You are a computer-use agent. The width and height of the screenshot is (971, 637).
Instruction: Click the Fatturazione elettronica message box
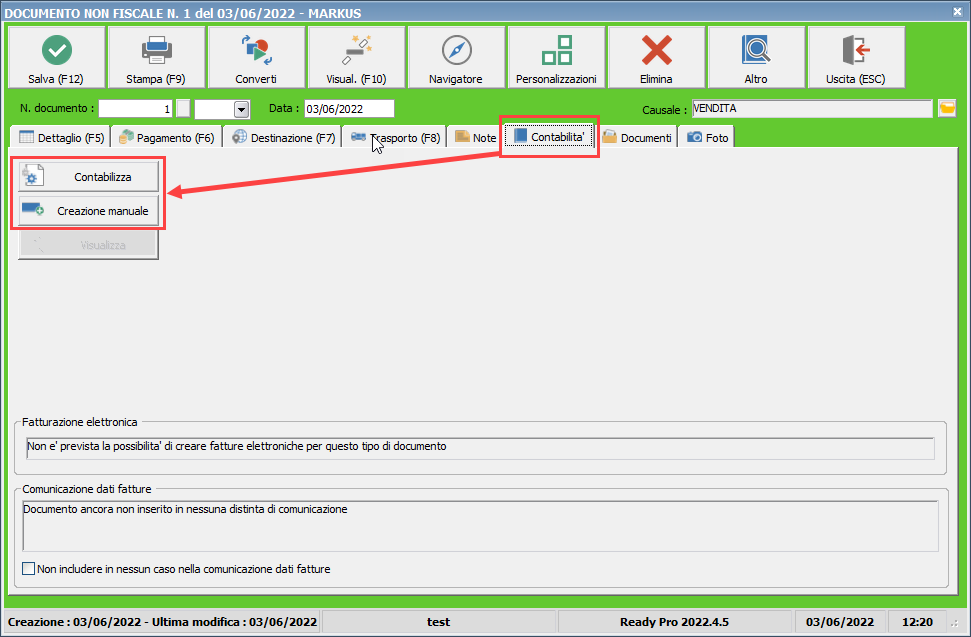click(480, 448)
